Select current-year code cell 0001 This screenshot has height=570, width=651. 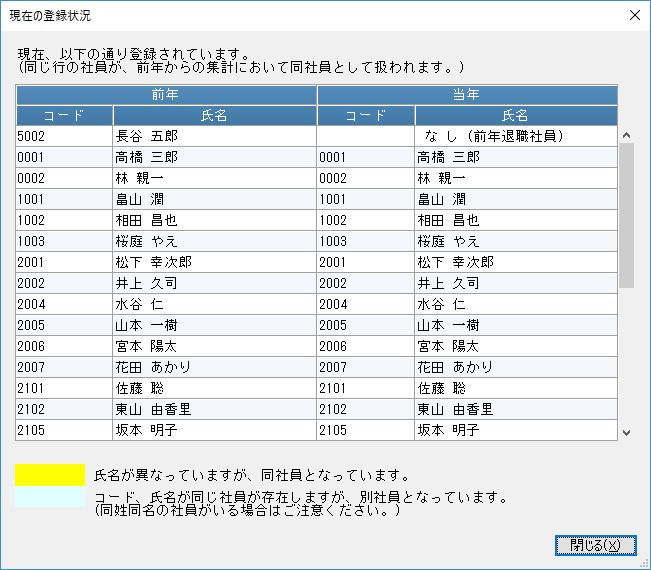click(x=366, y=157)
